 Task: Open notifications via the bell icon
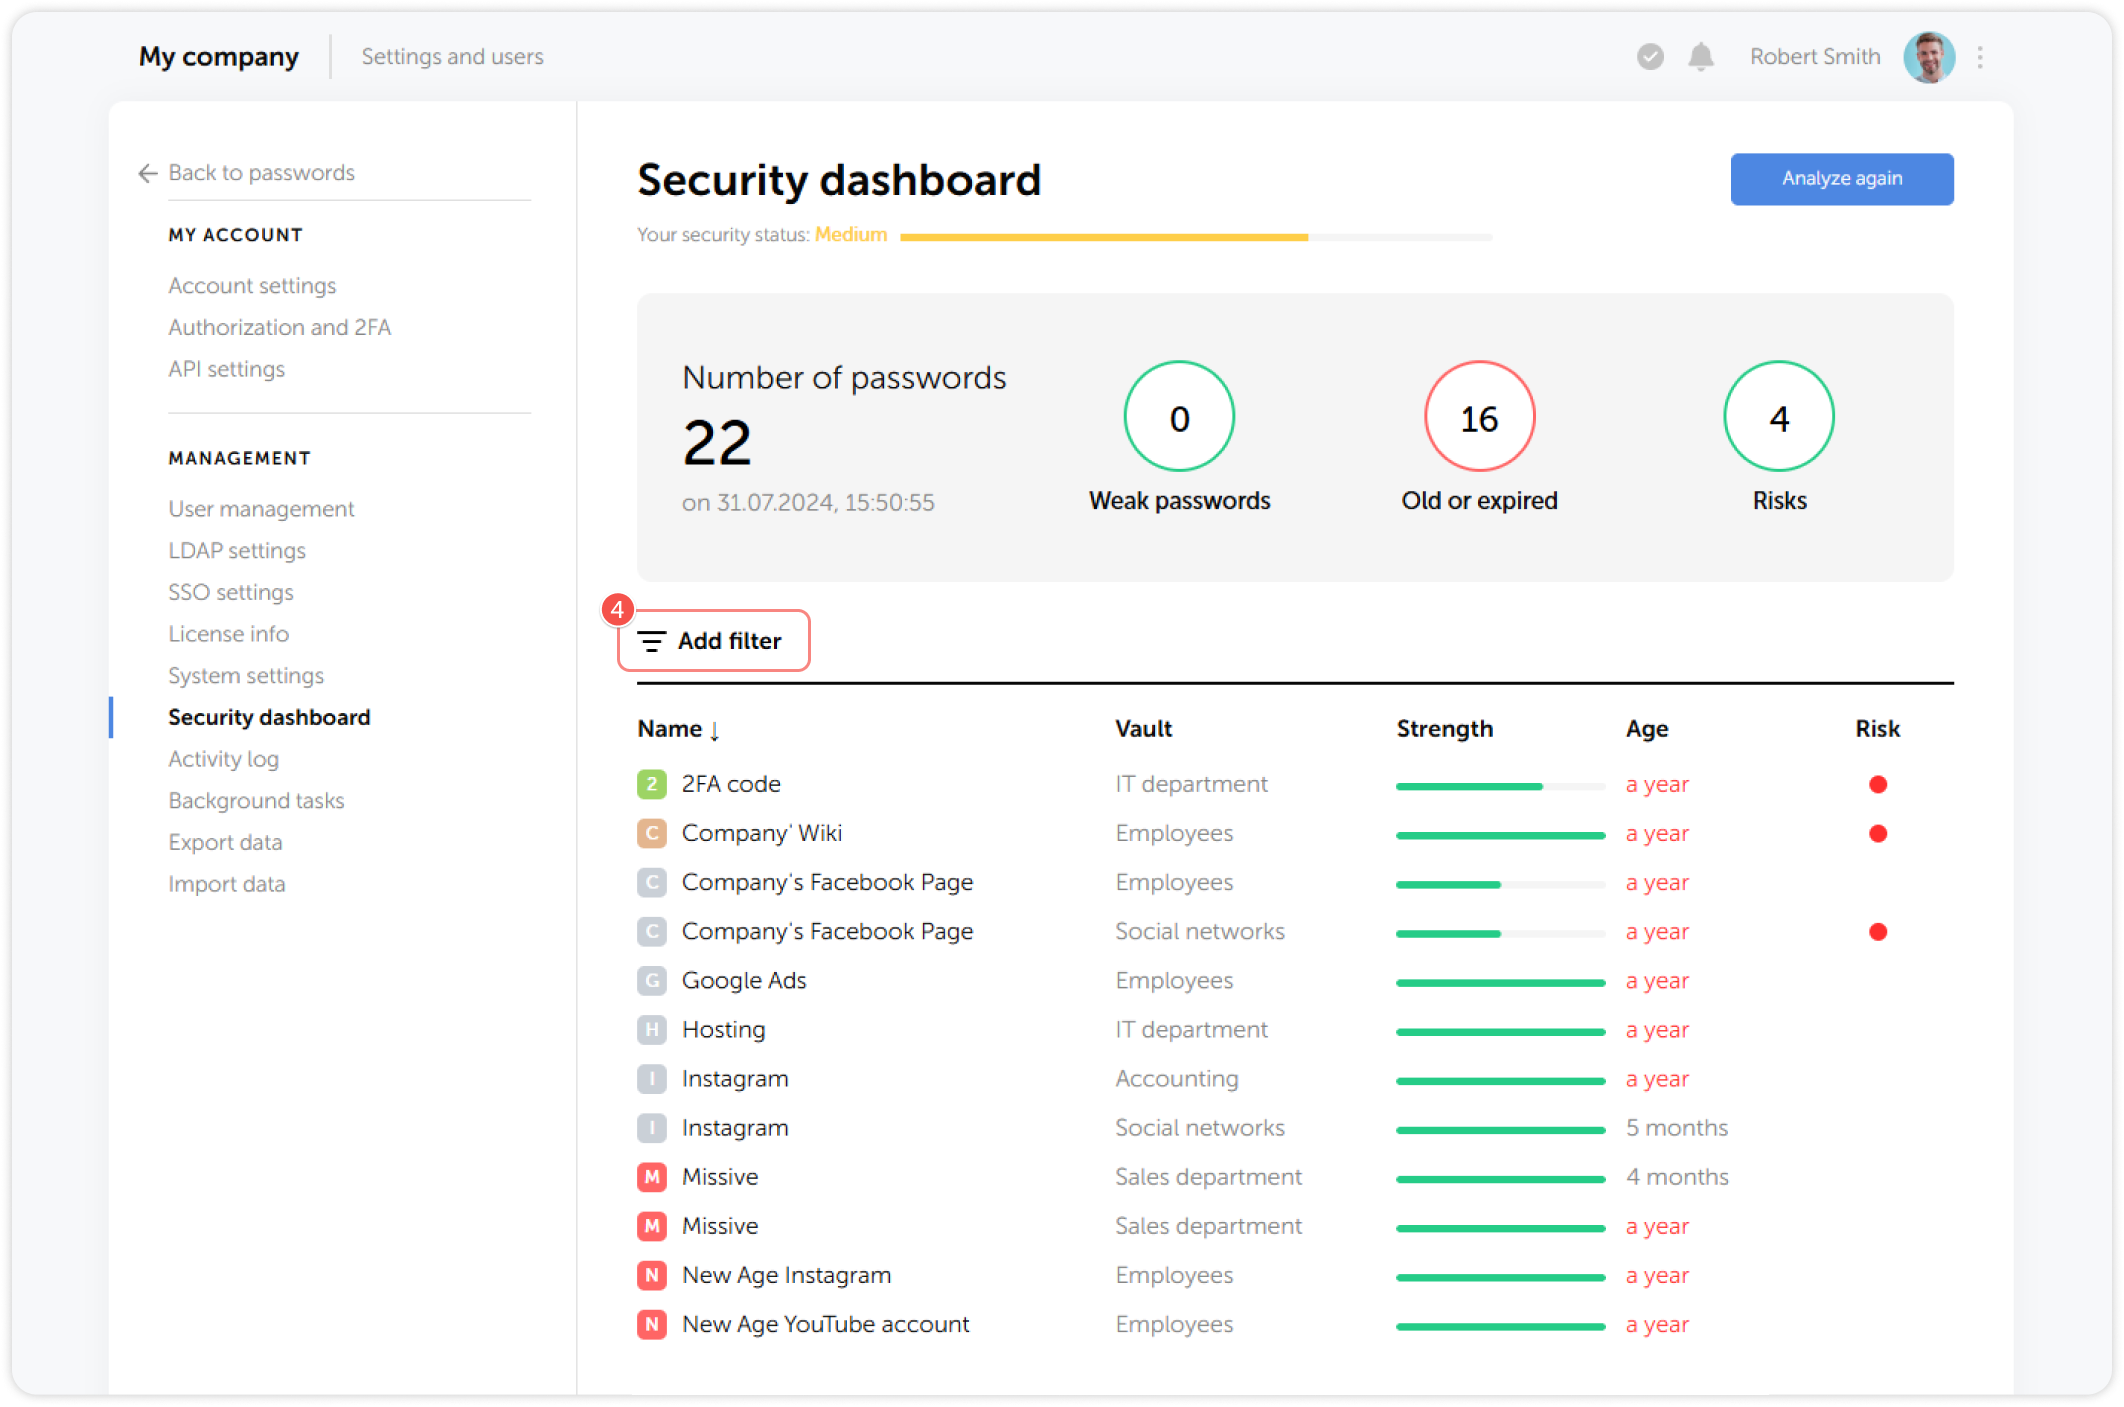1700,57
